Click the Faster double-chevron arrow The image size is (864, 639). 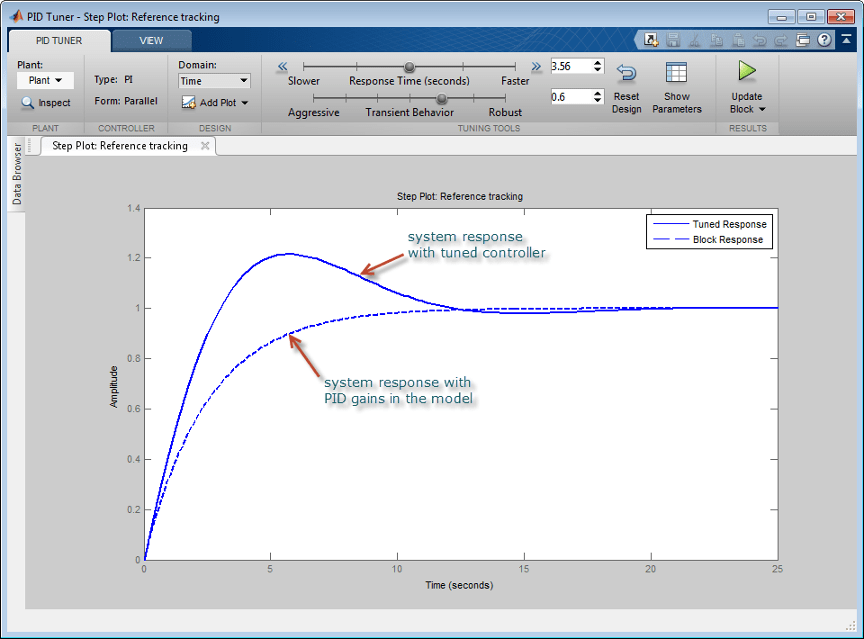click(536, 67)
